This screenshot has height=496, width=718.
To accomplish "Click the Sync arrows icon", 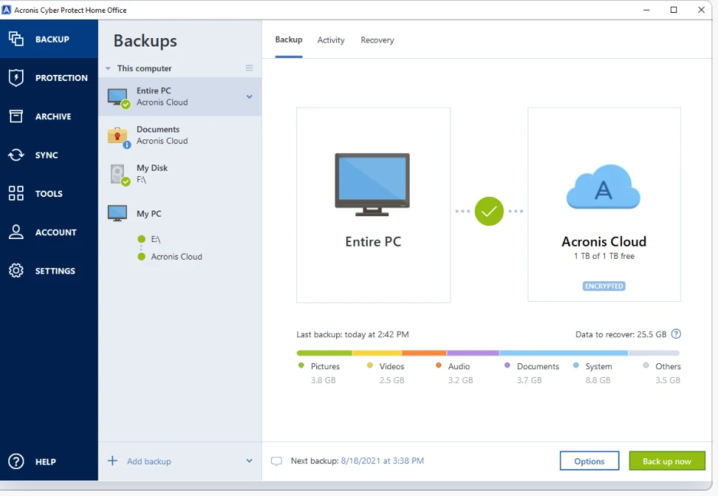I will point(16,155).
